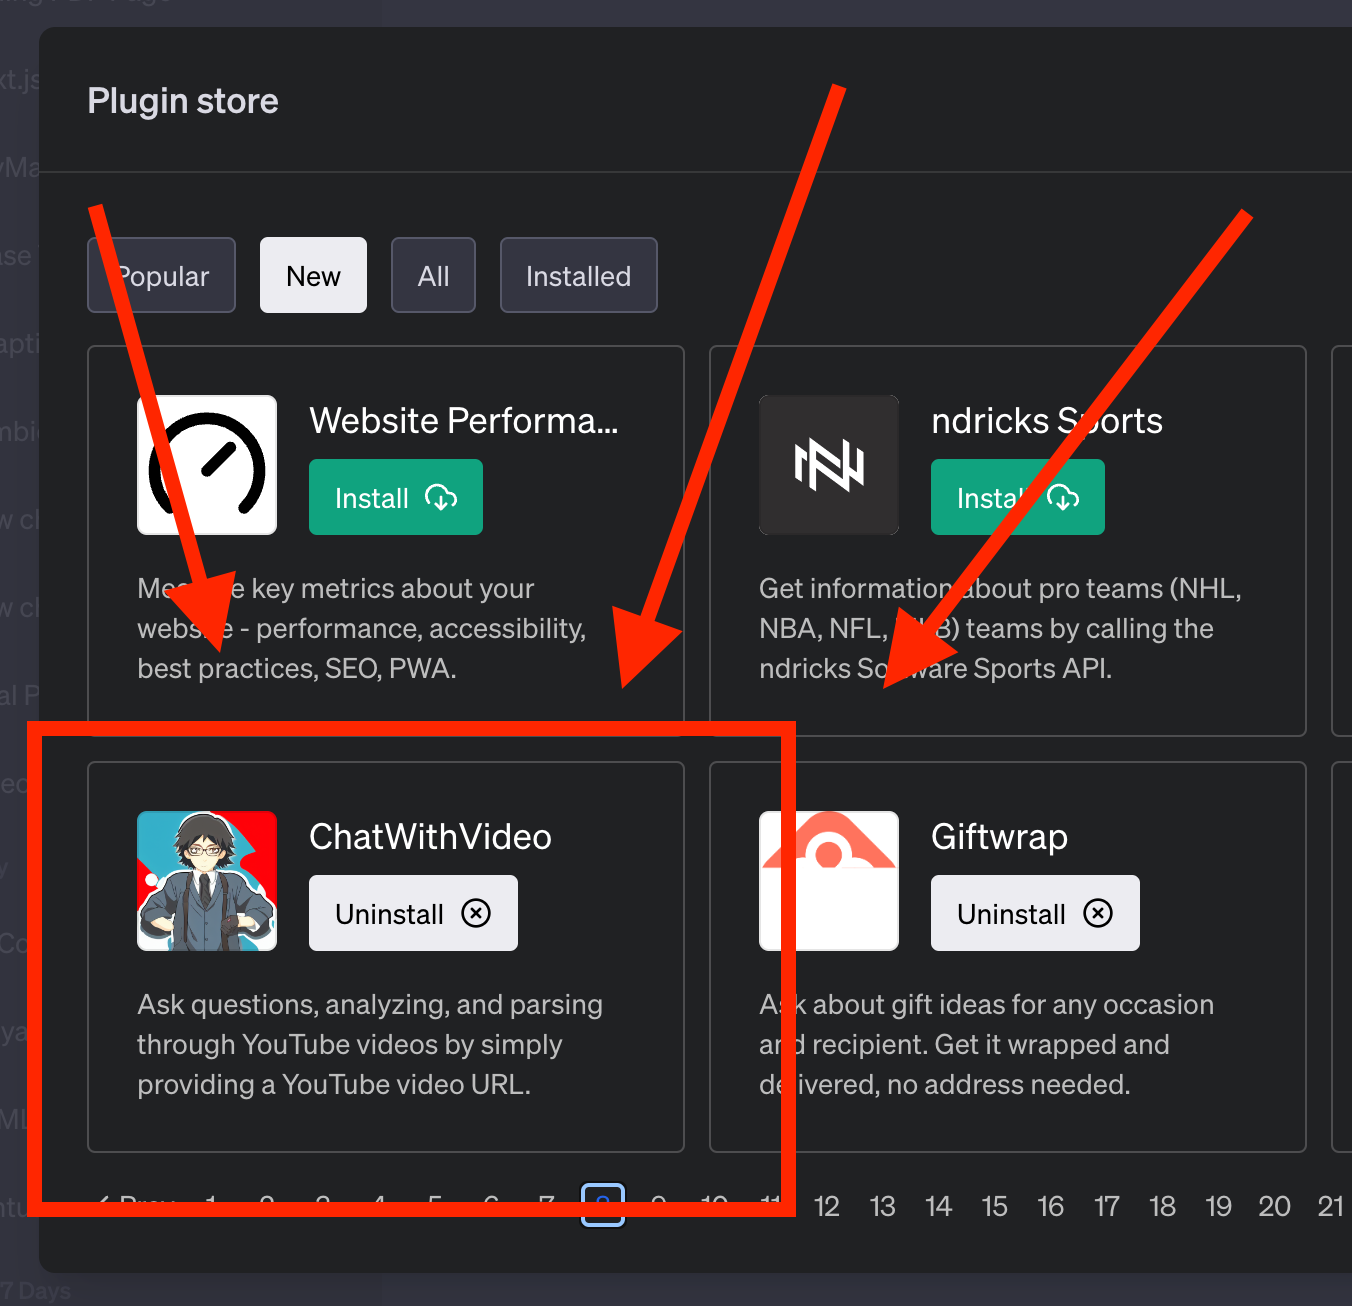Click the Giftwrap red logo icon
The height and width of the screenshot is (1306, 1352).
pyautogui.click(x=828, y=881)
